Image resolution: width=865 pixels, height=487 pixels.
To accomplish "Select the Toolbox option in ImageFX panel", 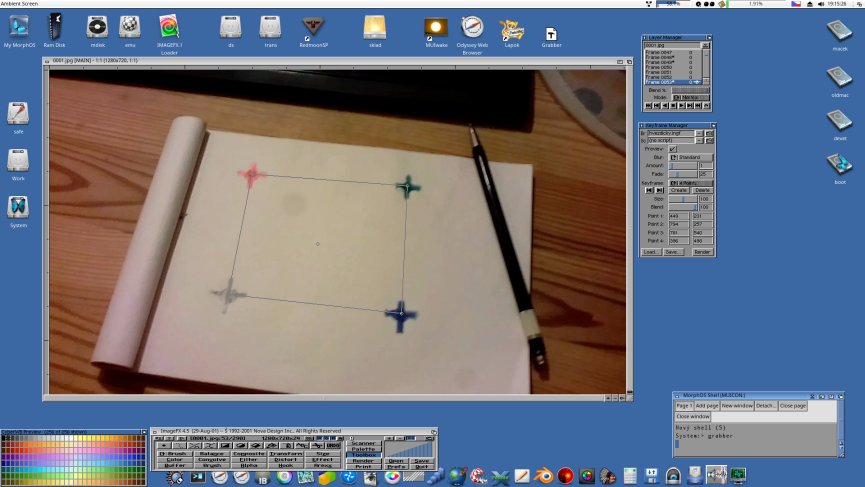I will pyautogui.click(x=363, y=454).
